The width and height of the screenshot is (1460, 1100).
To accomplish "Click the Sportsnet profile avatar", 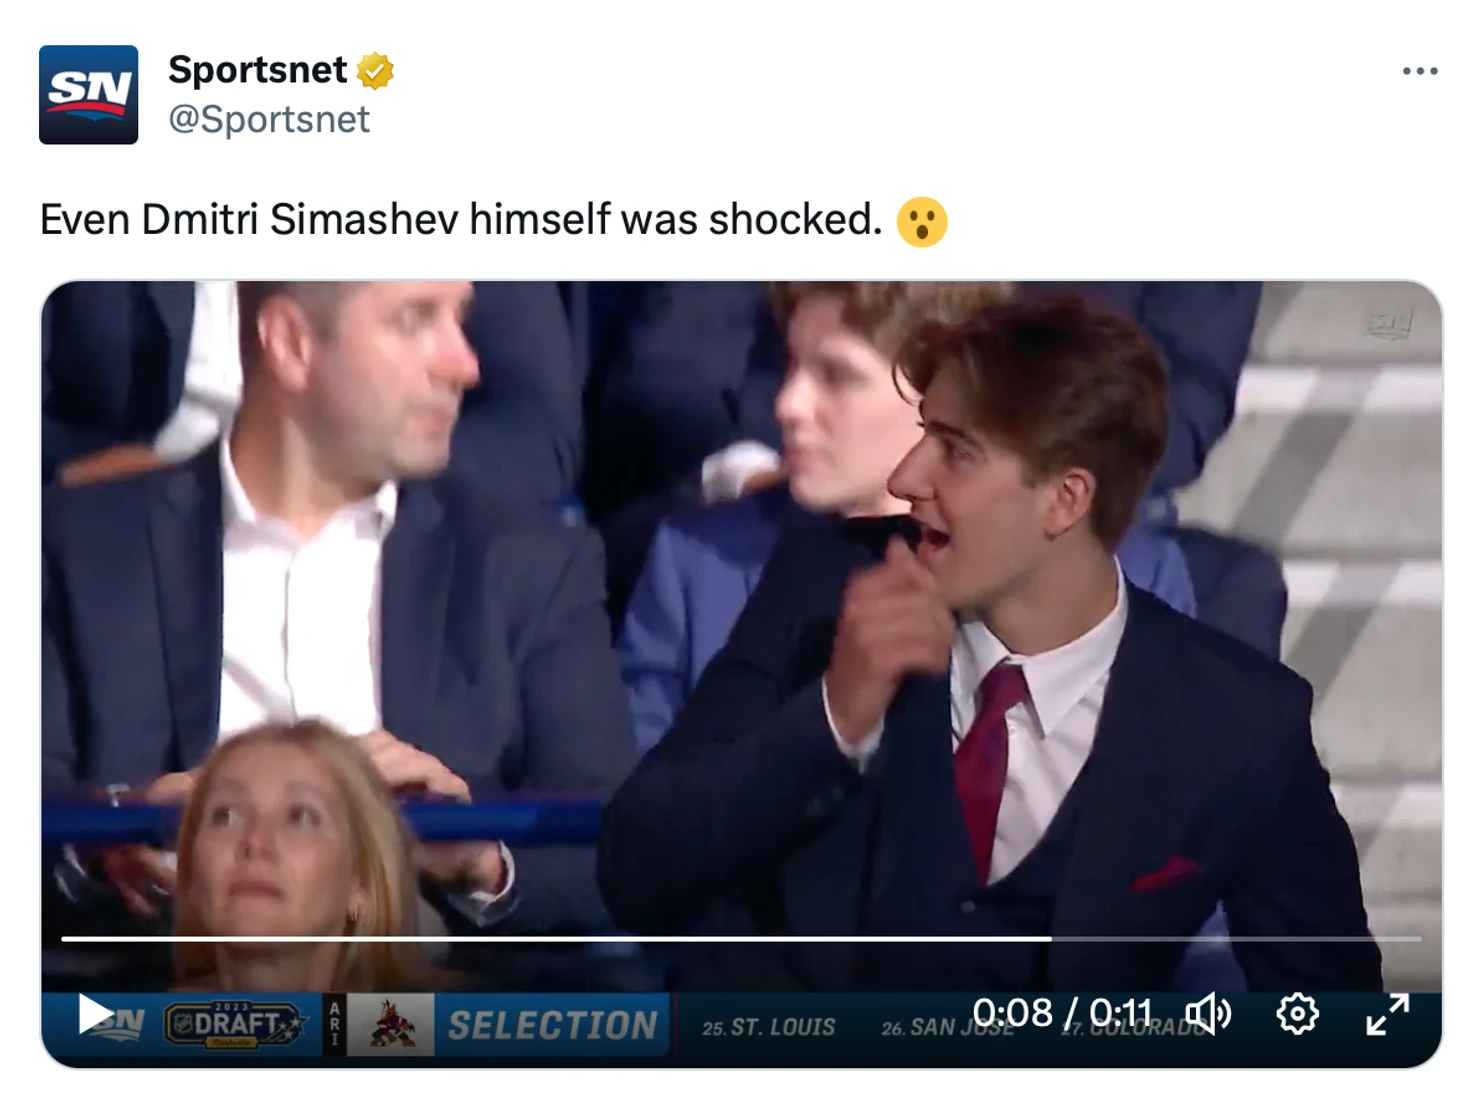I will [x=89, y=95].
